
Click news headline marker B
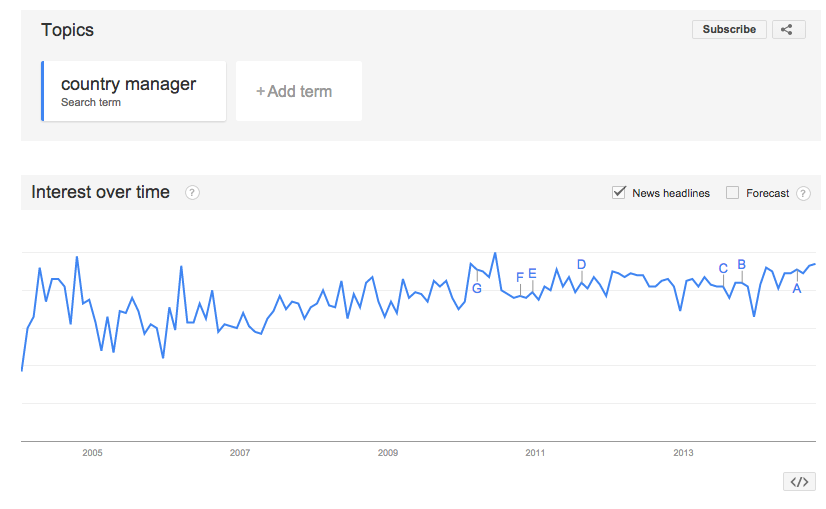point(742,265)
